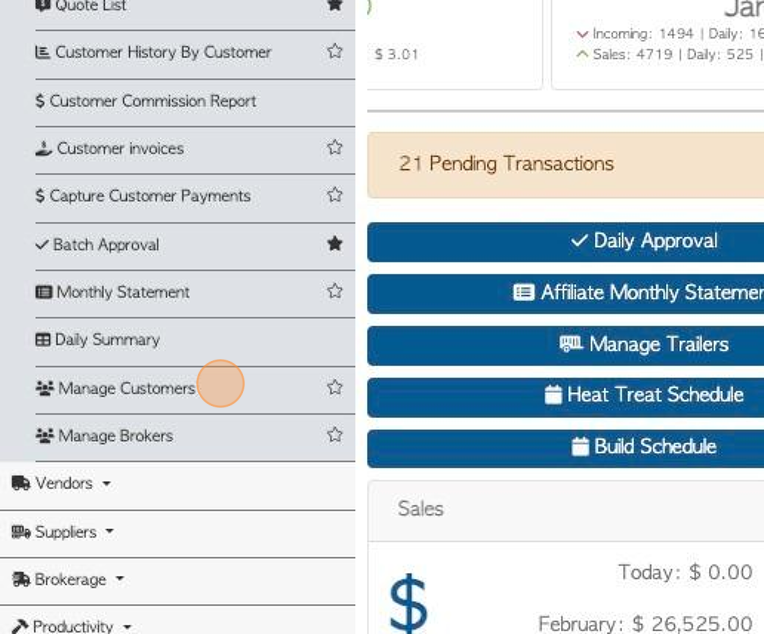Click the Daily Summary table icon

[43, 340]
